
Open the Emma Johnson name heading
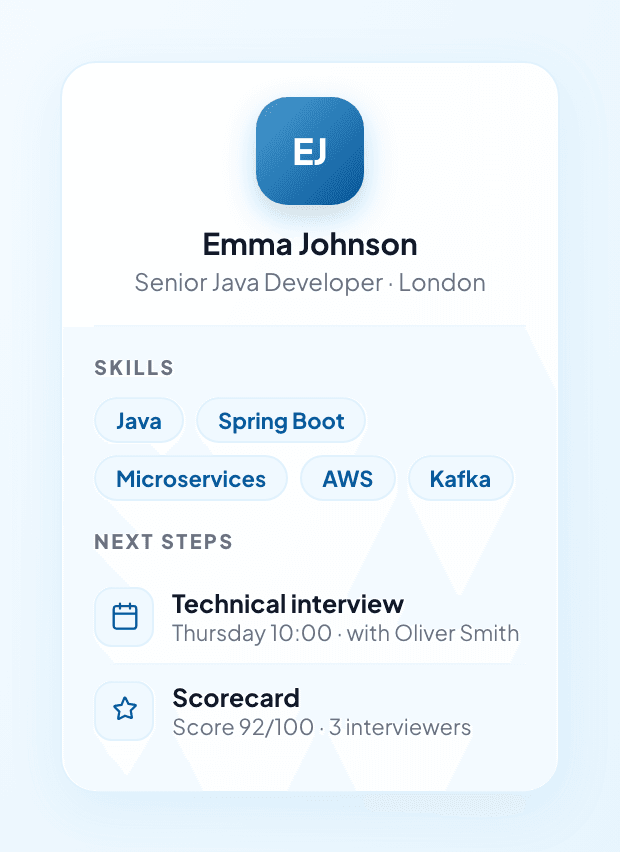(x=310, y=245)
